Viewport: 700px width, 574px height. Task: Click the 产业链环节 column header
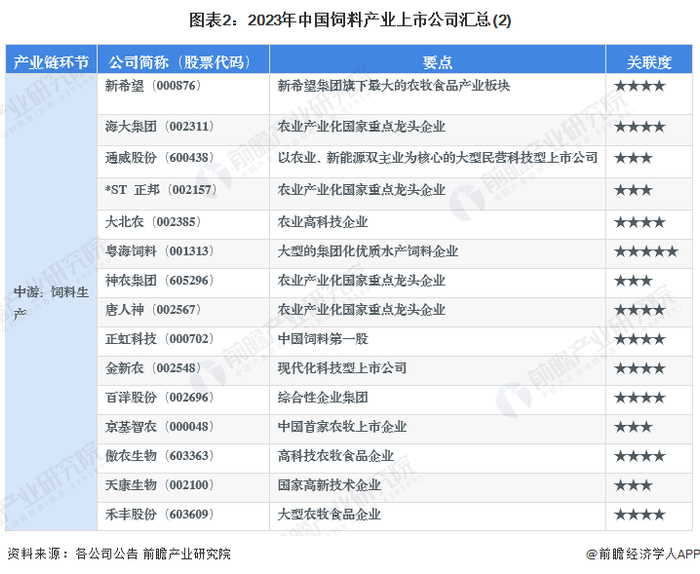[x=51, y=62]
